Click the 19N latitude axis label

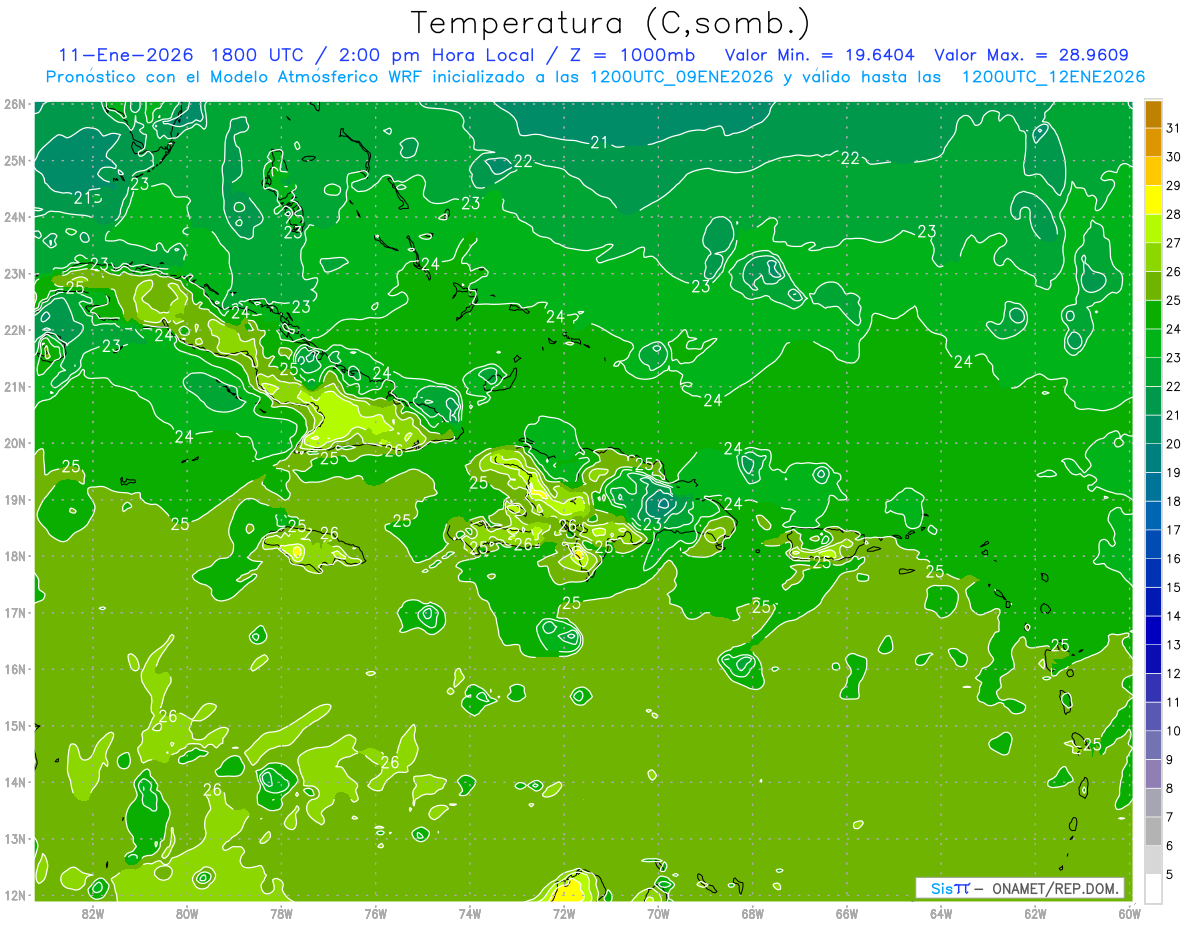15,499
